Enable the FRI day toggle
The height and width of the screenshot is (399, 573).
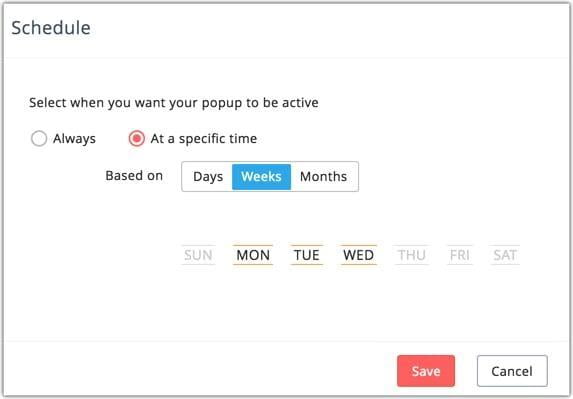459,255
